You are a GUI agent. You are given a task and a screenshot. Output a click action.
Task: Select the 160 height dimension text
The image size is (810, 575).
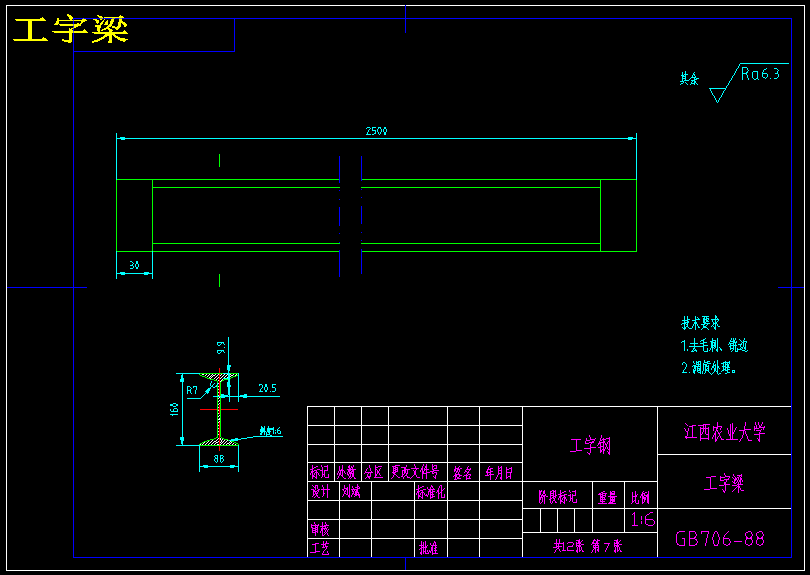pyautogui.click(x=175, y=409)
